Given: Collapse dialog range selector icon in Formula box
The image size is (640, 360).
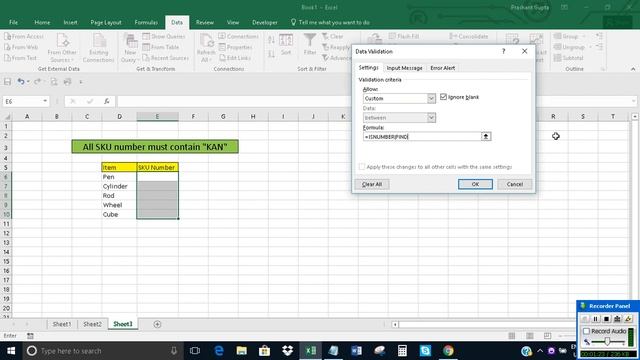Looking at the screenshot, I should point(486,137).
